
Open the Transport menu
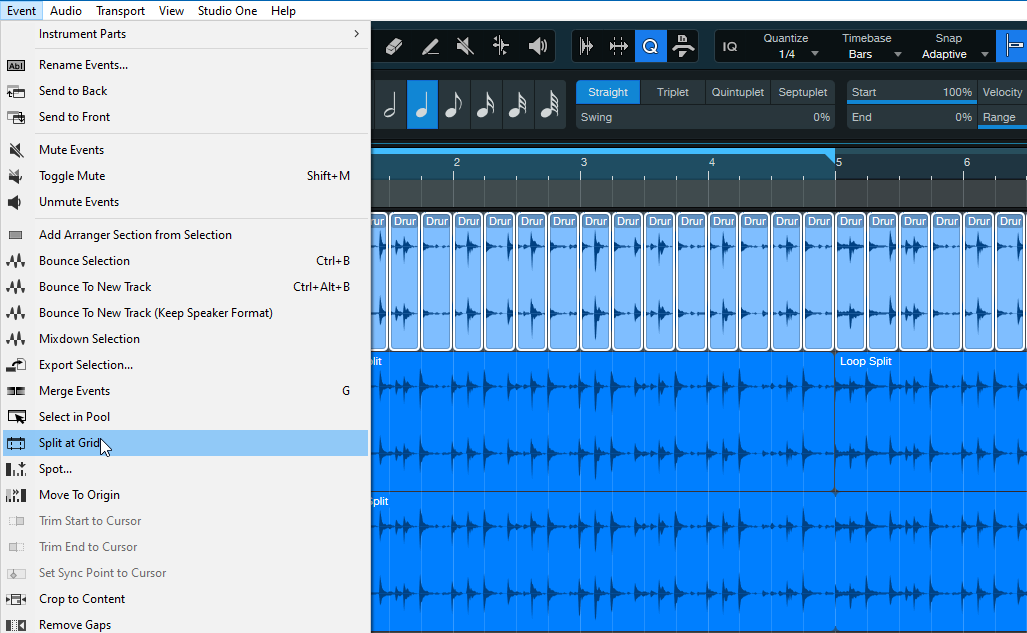pyautogui.click(x=120, y=11)
